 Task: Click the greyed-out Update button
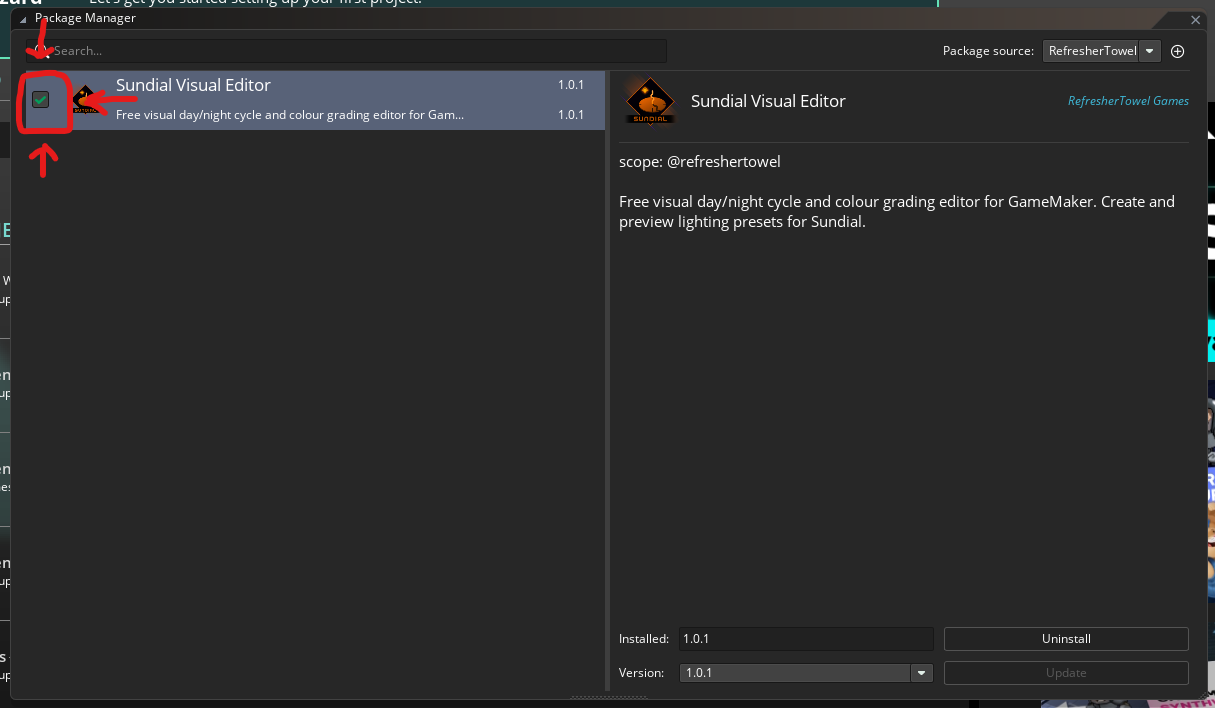pos(1066,673)
